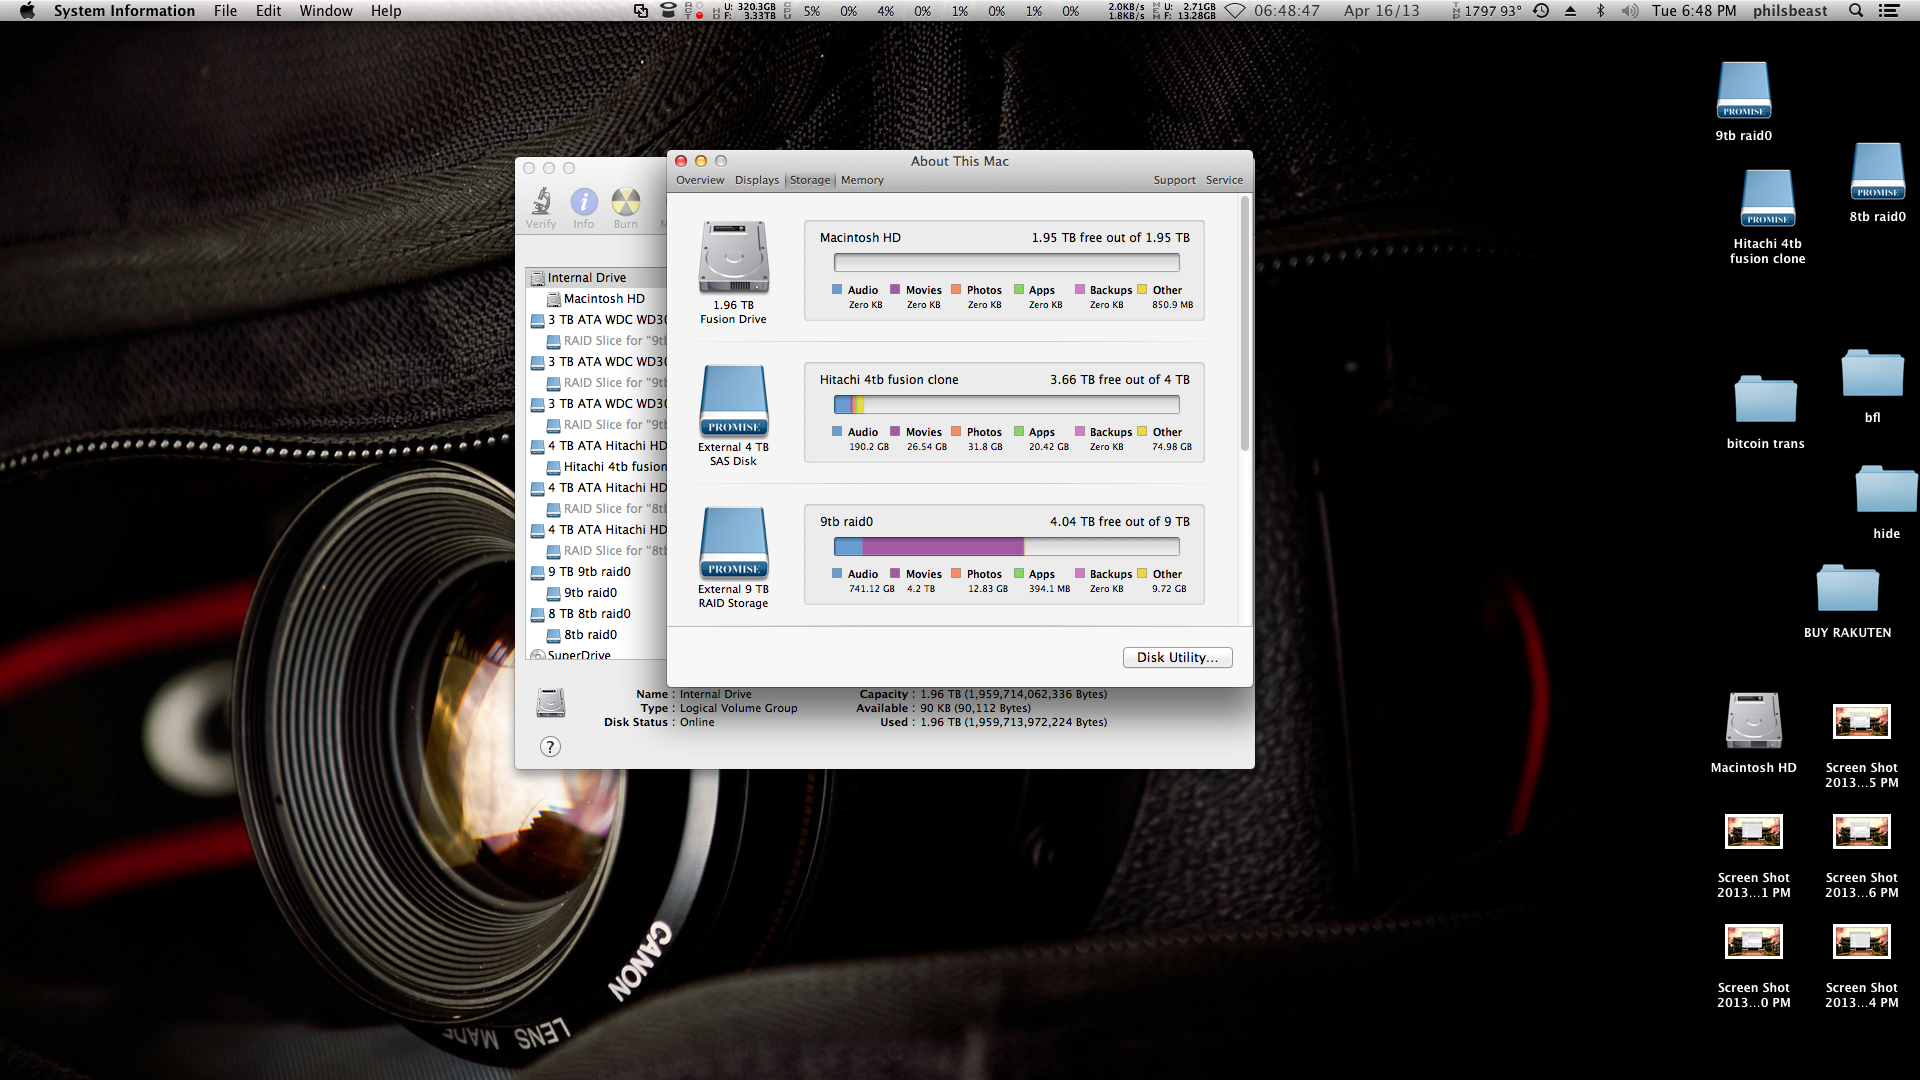Image resolution: width=1920 pixels, height=1080 pixels.
Task: Click the Fusion Drive disk icon
Action: point(733,257)
